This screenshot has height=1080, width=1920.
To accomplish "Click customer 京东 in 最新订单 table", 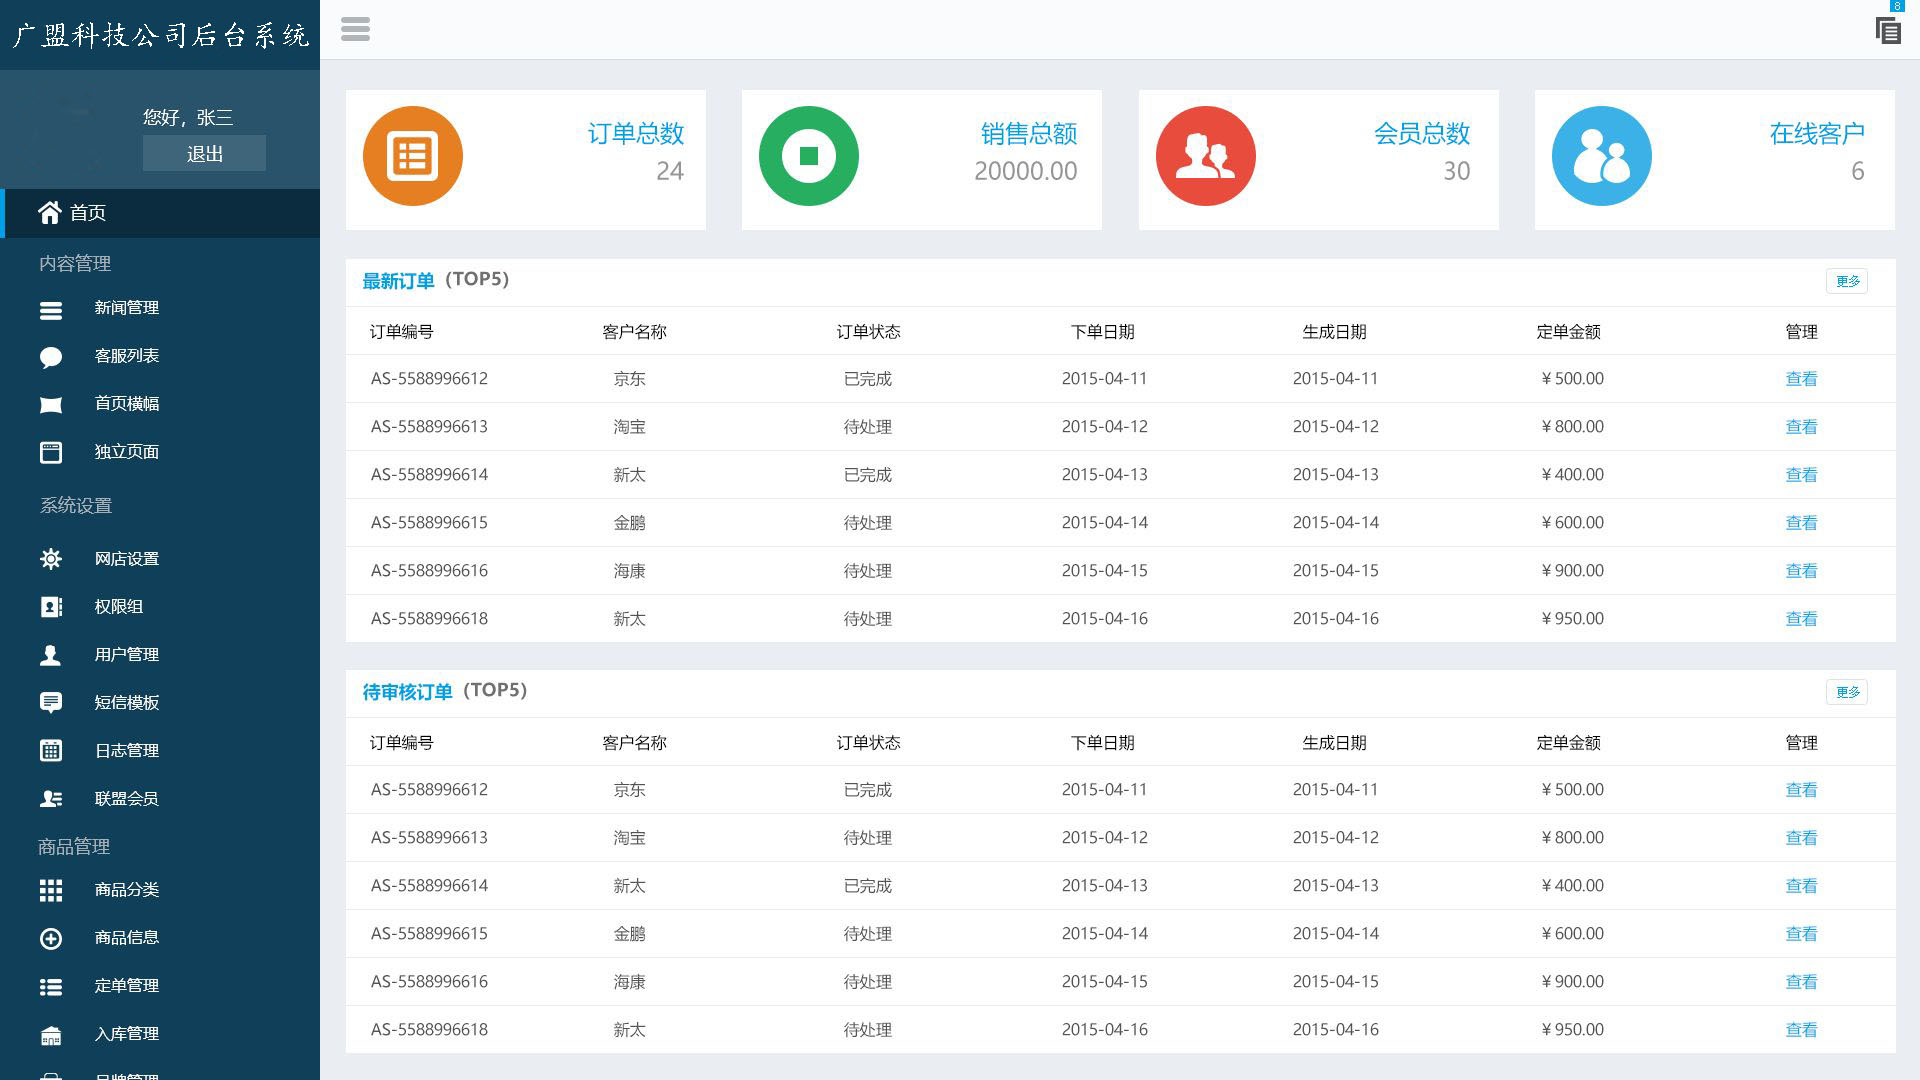I will click(630, 379).
